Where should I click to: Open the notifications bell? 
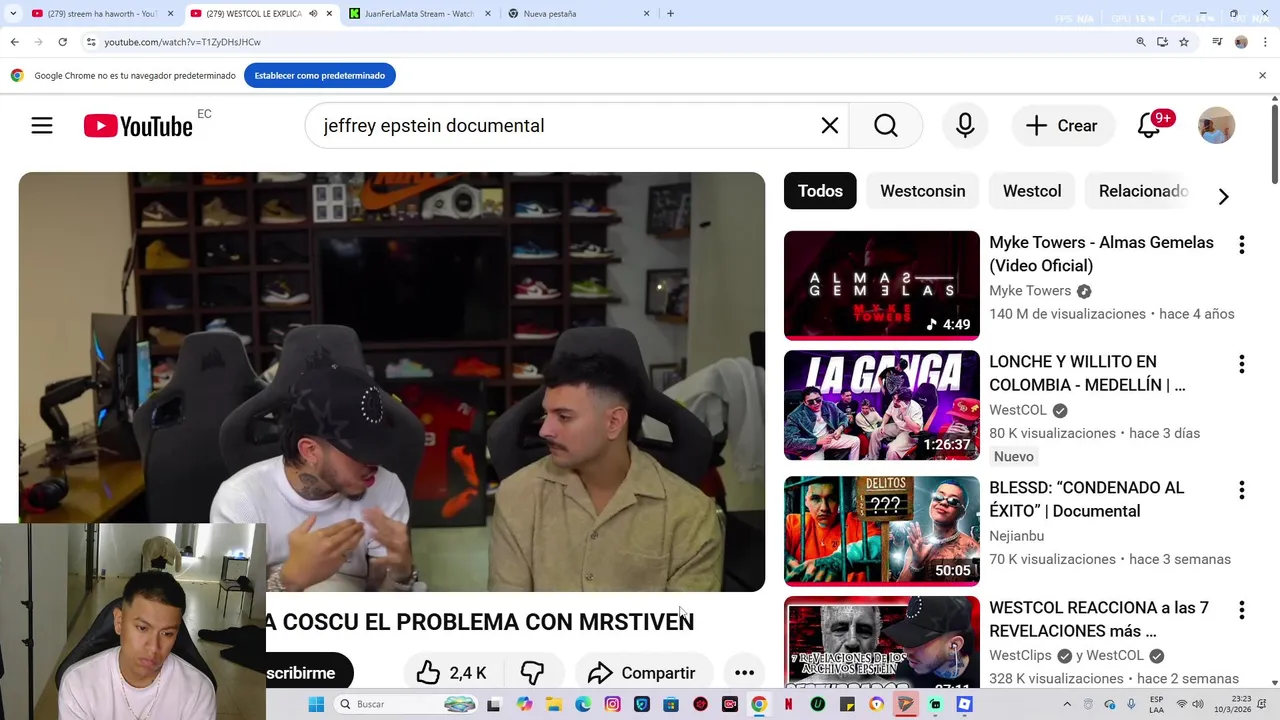pyautogui.click(x=1149, y=125)
